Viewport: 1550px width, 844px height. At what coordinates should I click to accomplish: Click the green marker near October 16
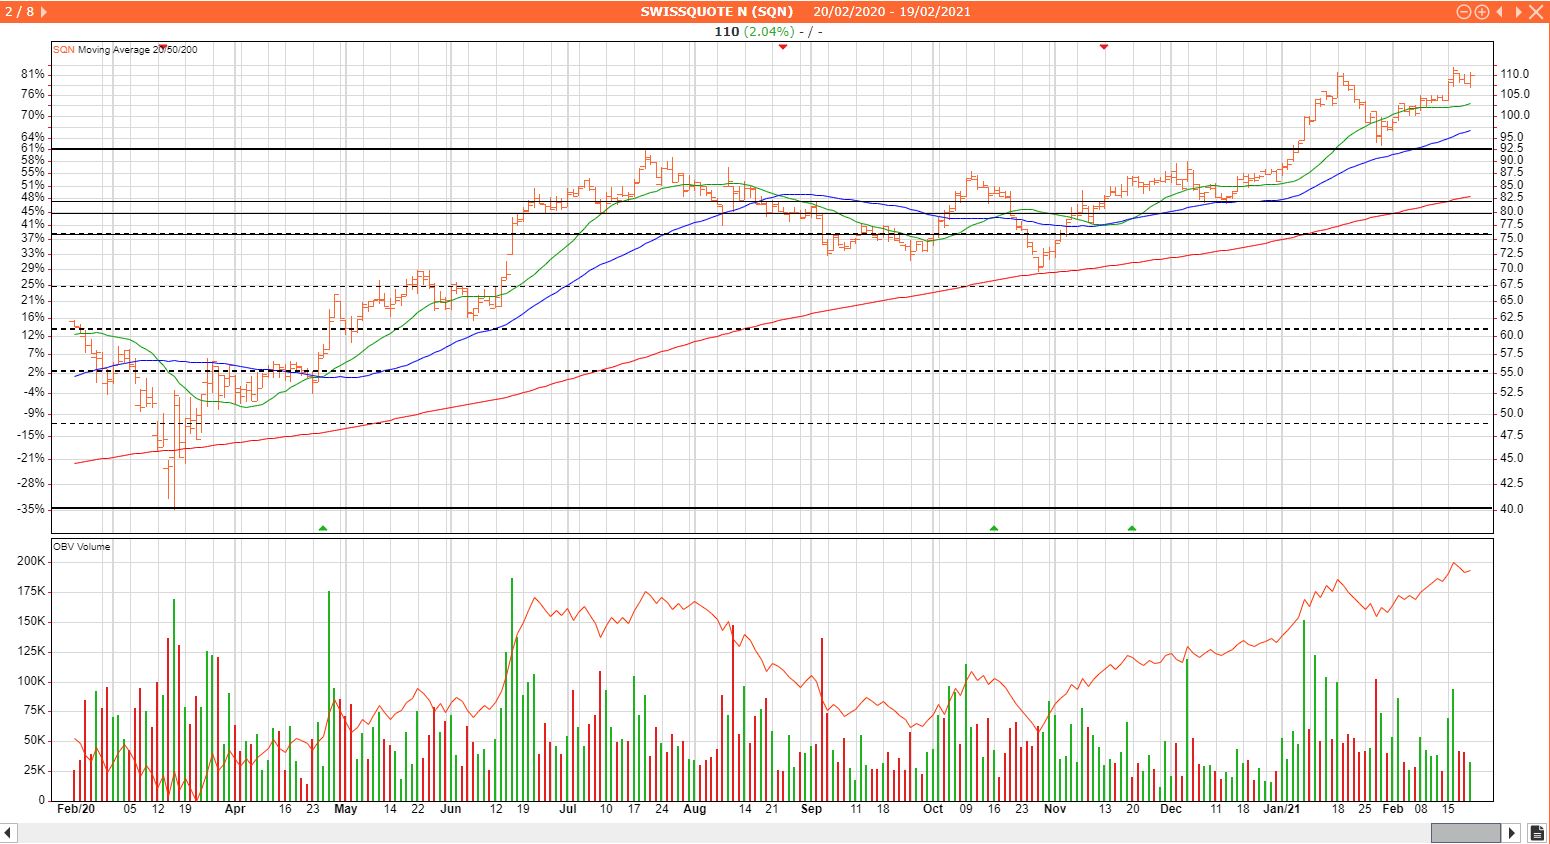994,527
